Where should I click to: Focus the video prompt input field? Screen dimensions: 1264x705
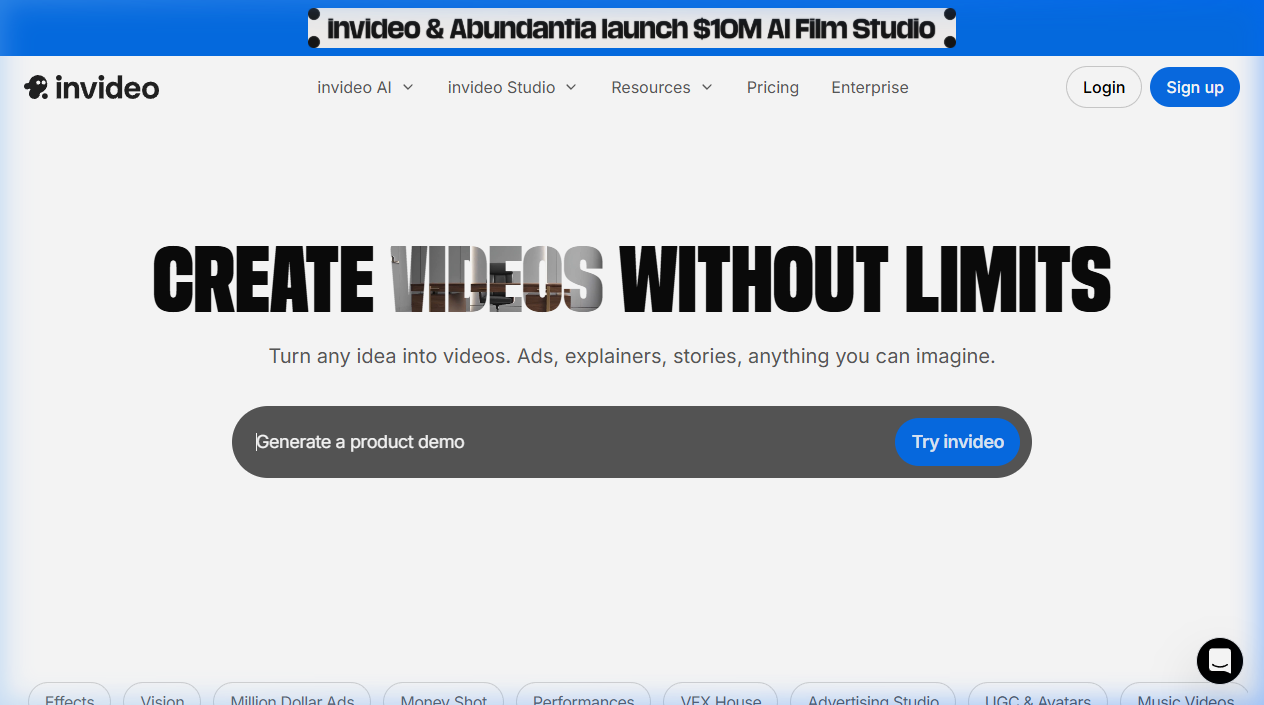[560, 442]
